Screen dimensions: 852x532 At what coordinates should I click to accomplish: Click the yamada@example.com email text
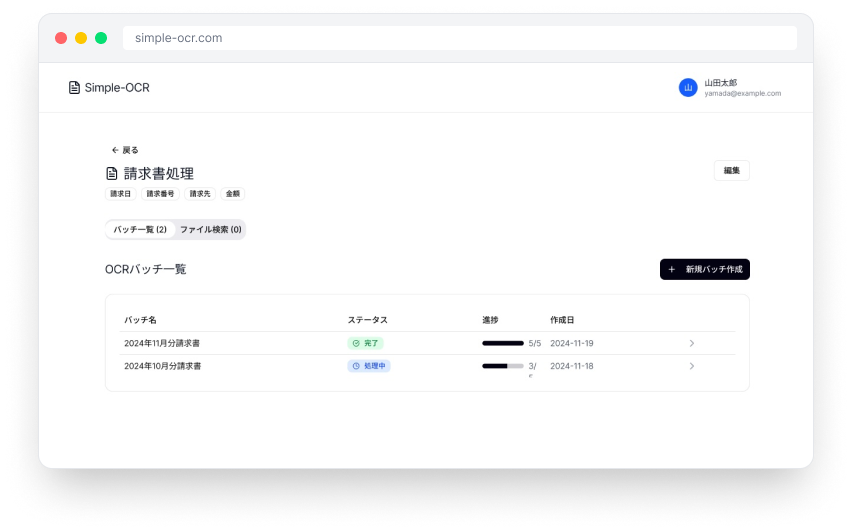743,93
